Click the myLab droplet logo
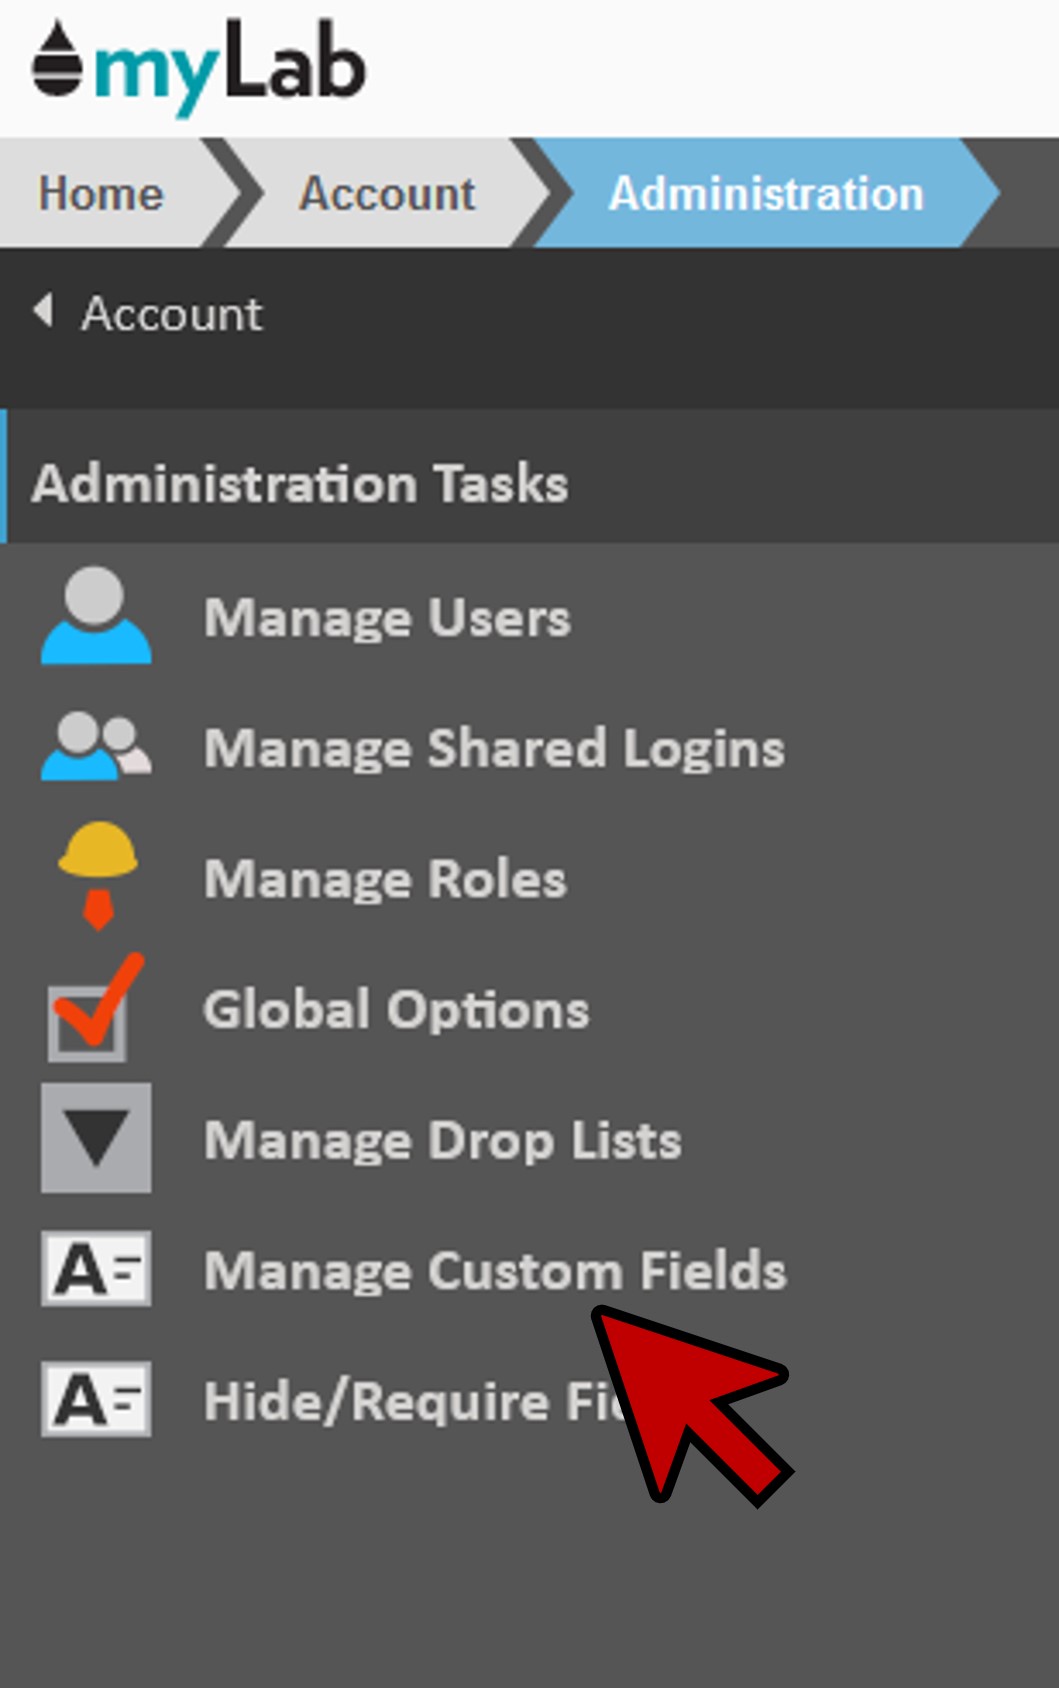This screenshot has height=1688, width=1059. click(56, 60)
